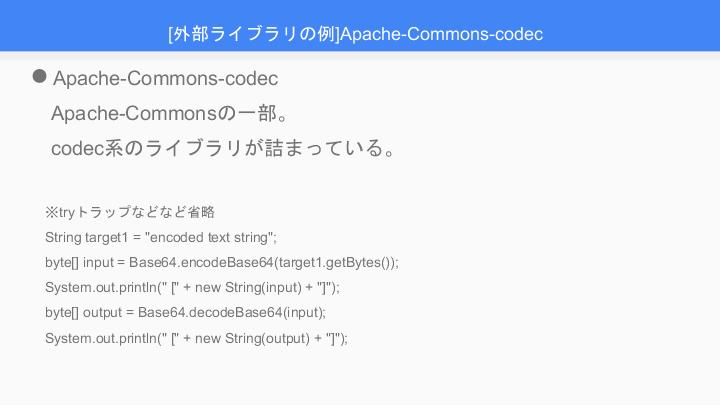Click Base64.encodeBase64 method name
Screen dimensions: 720x405
pos(201,263)
